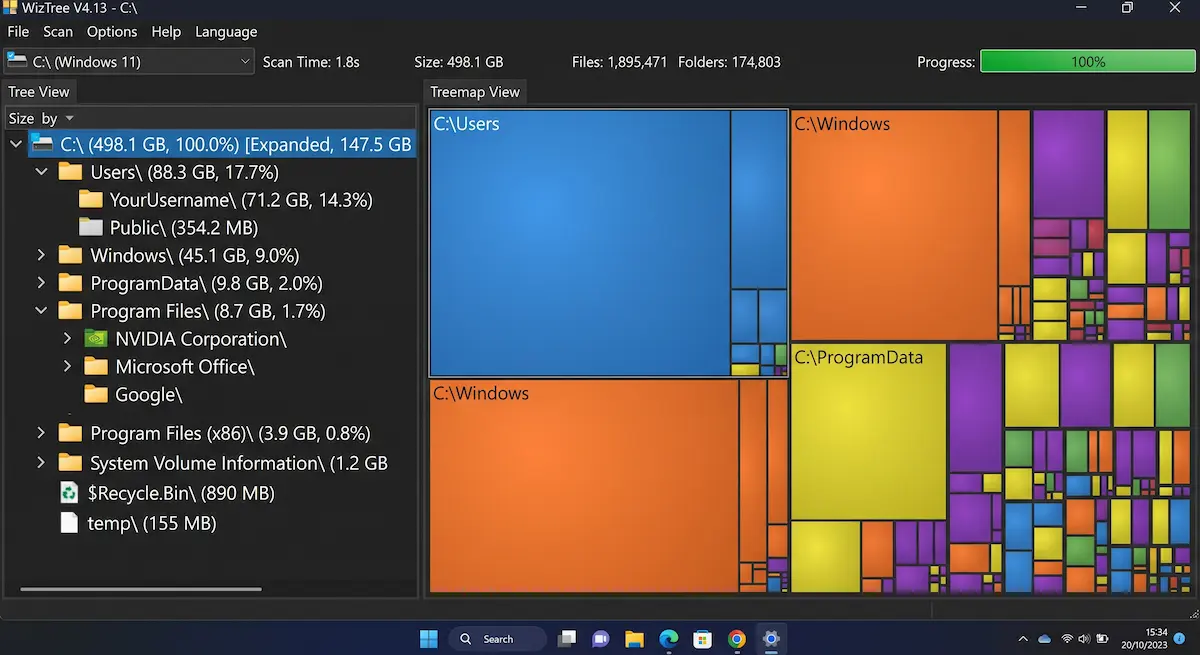Click the $Recycle.Bin recycle icon
1200x655 pixels.
69,492
